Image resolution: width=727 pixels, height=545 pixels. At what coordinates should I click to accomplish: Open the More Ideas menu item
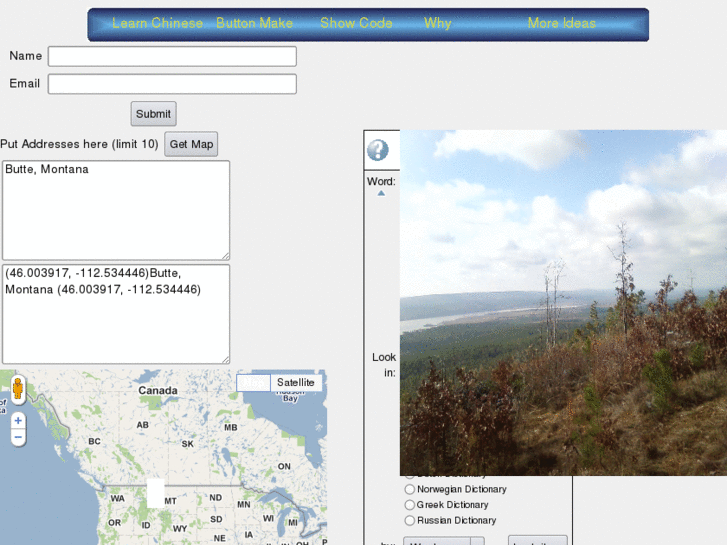(561, 23)
